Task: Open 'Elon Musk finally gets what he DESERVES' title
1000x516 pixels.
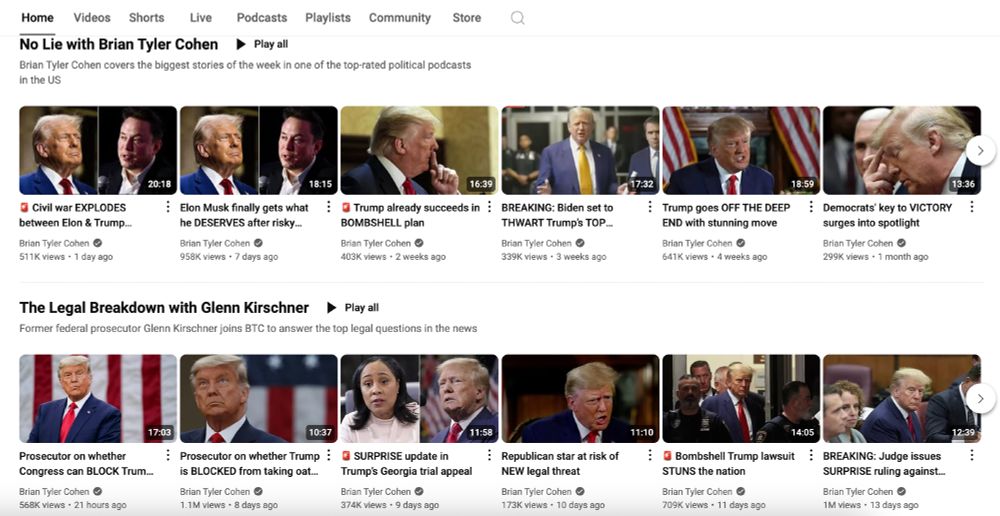Action: 244,215
